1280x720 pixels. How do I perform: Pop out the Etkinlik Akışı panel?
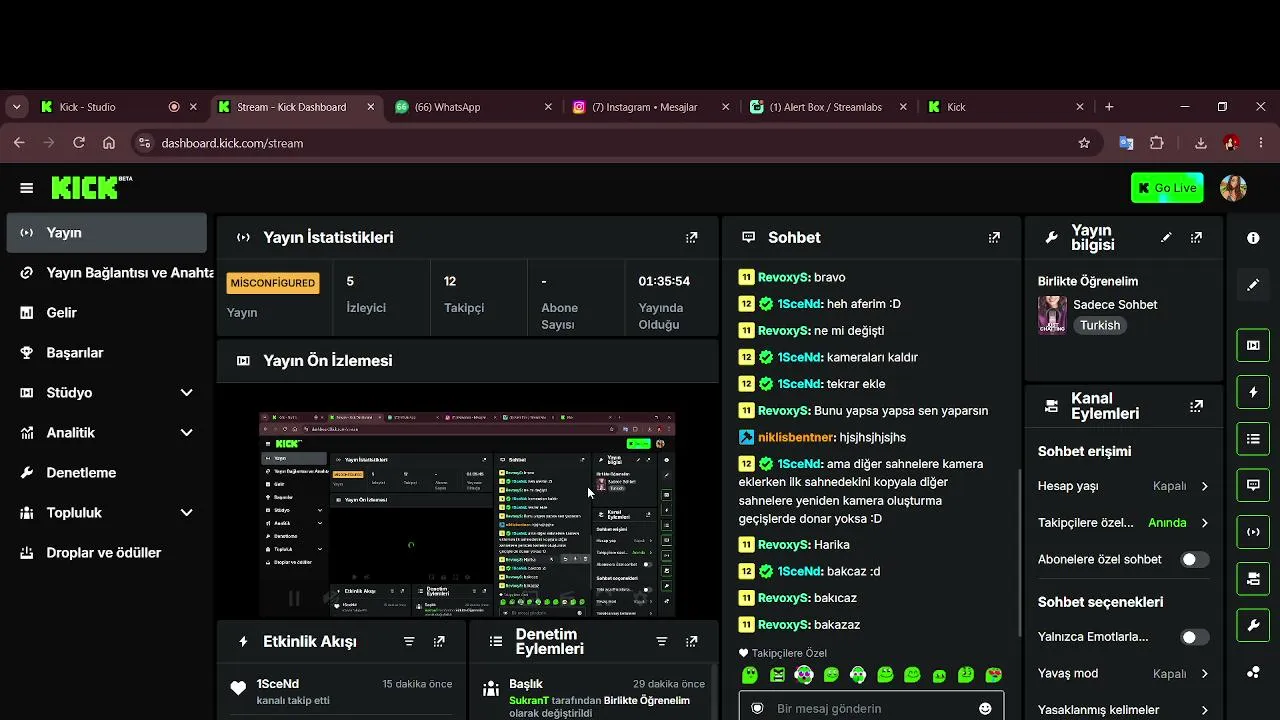(x=439, y=642)
